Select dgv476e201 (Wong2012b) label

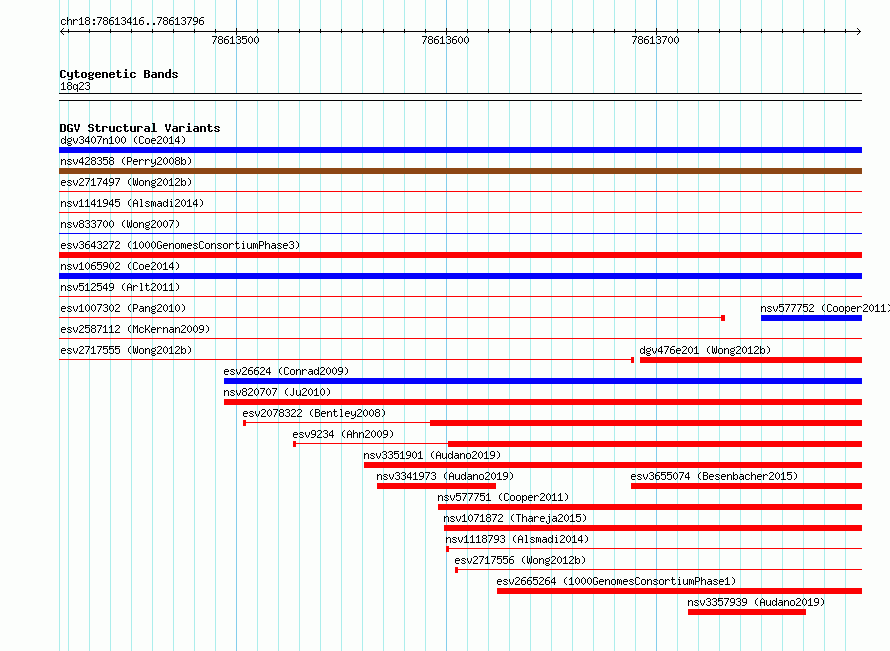point(705,350)
